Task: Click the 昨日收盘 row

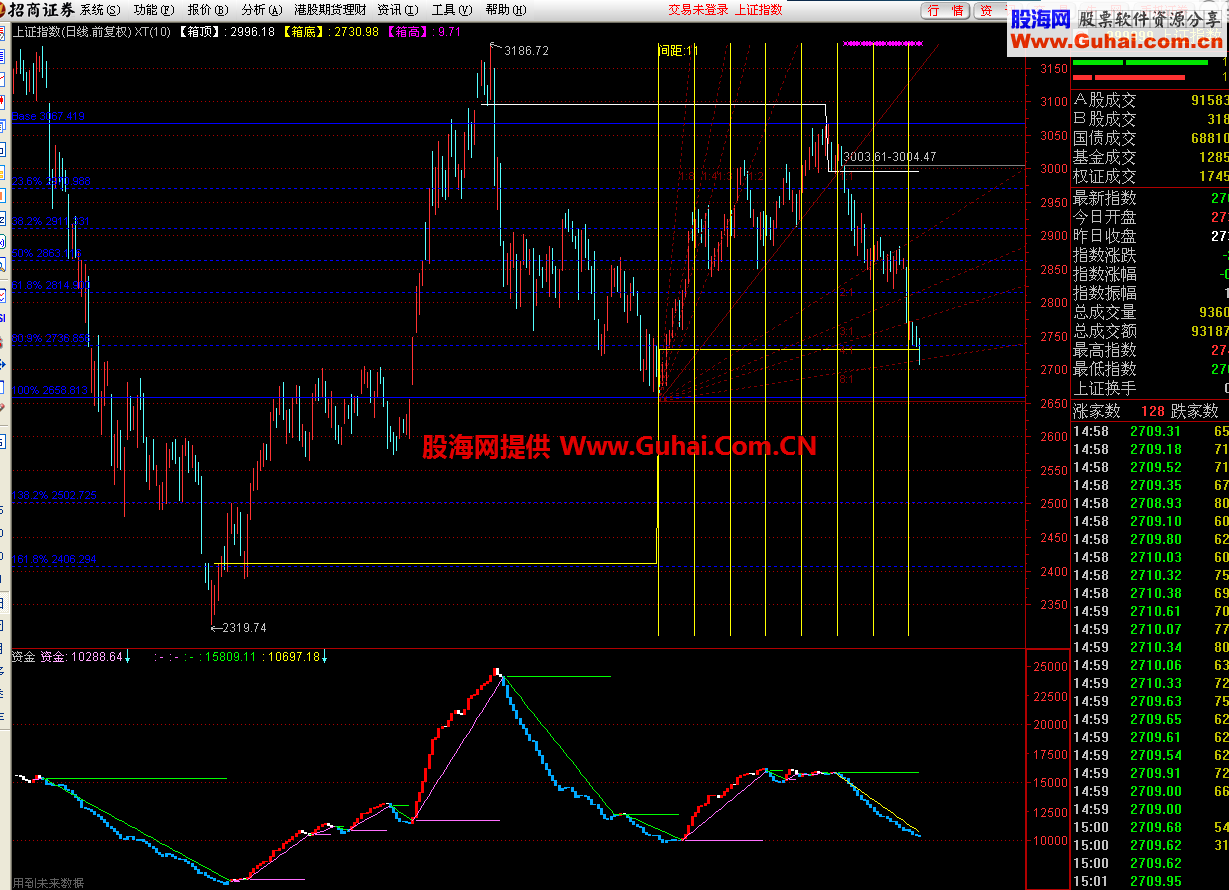Action: point(1150,236)
